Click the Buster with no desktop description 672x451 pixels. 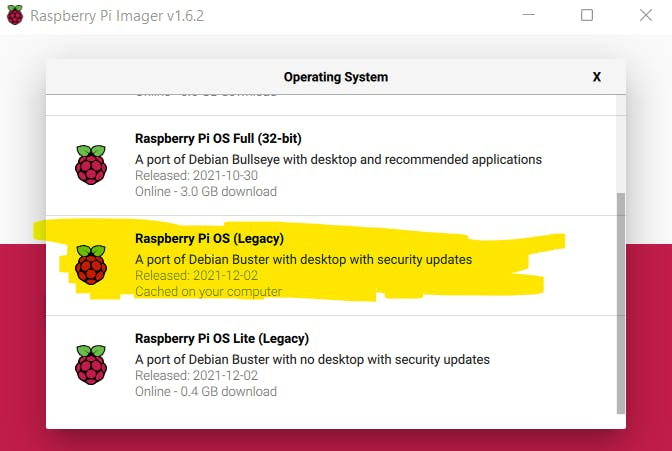312,359
